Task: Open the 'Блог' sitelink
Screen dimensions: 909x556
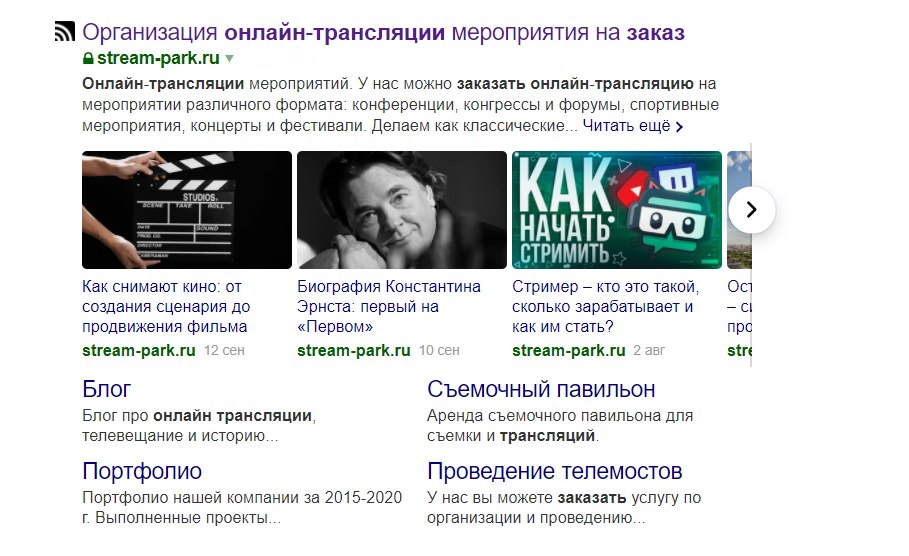Action: click(x=107, y=389)
